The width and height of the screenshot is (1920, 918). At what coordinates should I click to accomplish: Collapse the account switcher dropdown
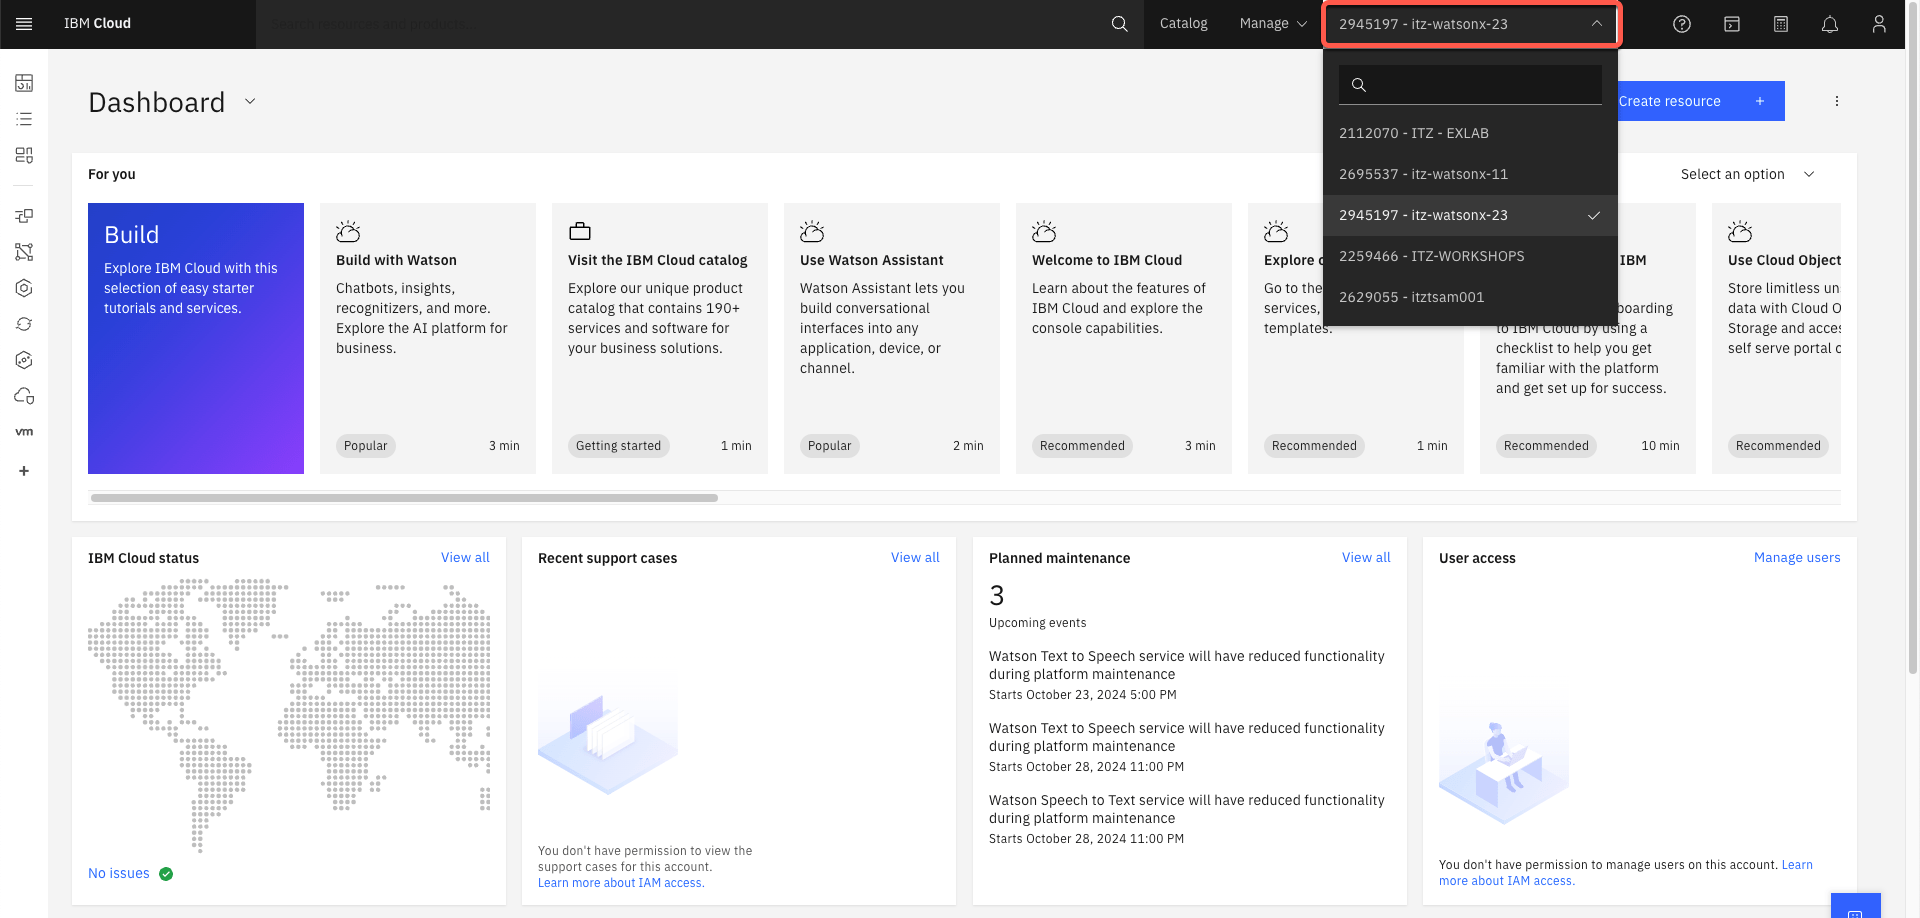(x=1597, y=23)
